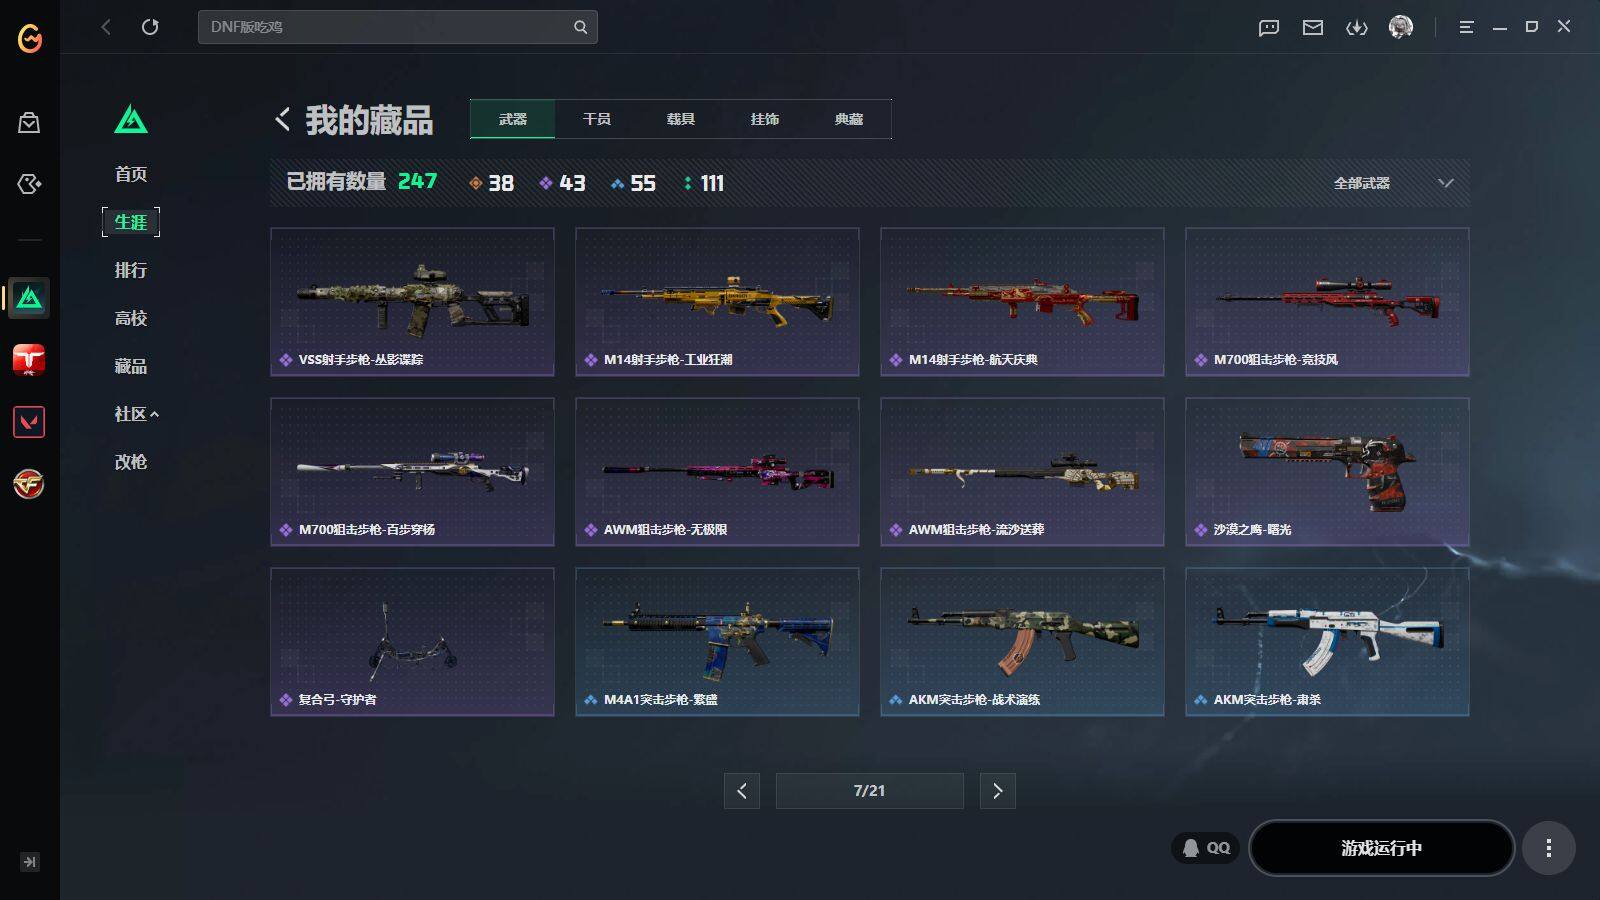Image resolution: width=1600 pixels, height=900 pixels.
Task: Open the chat message icon in top bar
Action: (x=1269, y=27)
